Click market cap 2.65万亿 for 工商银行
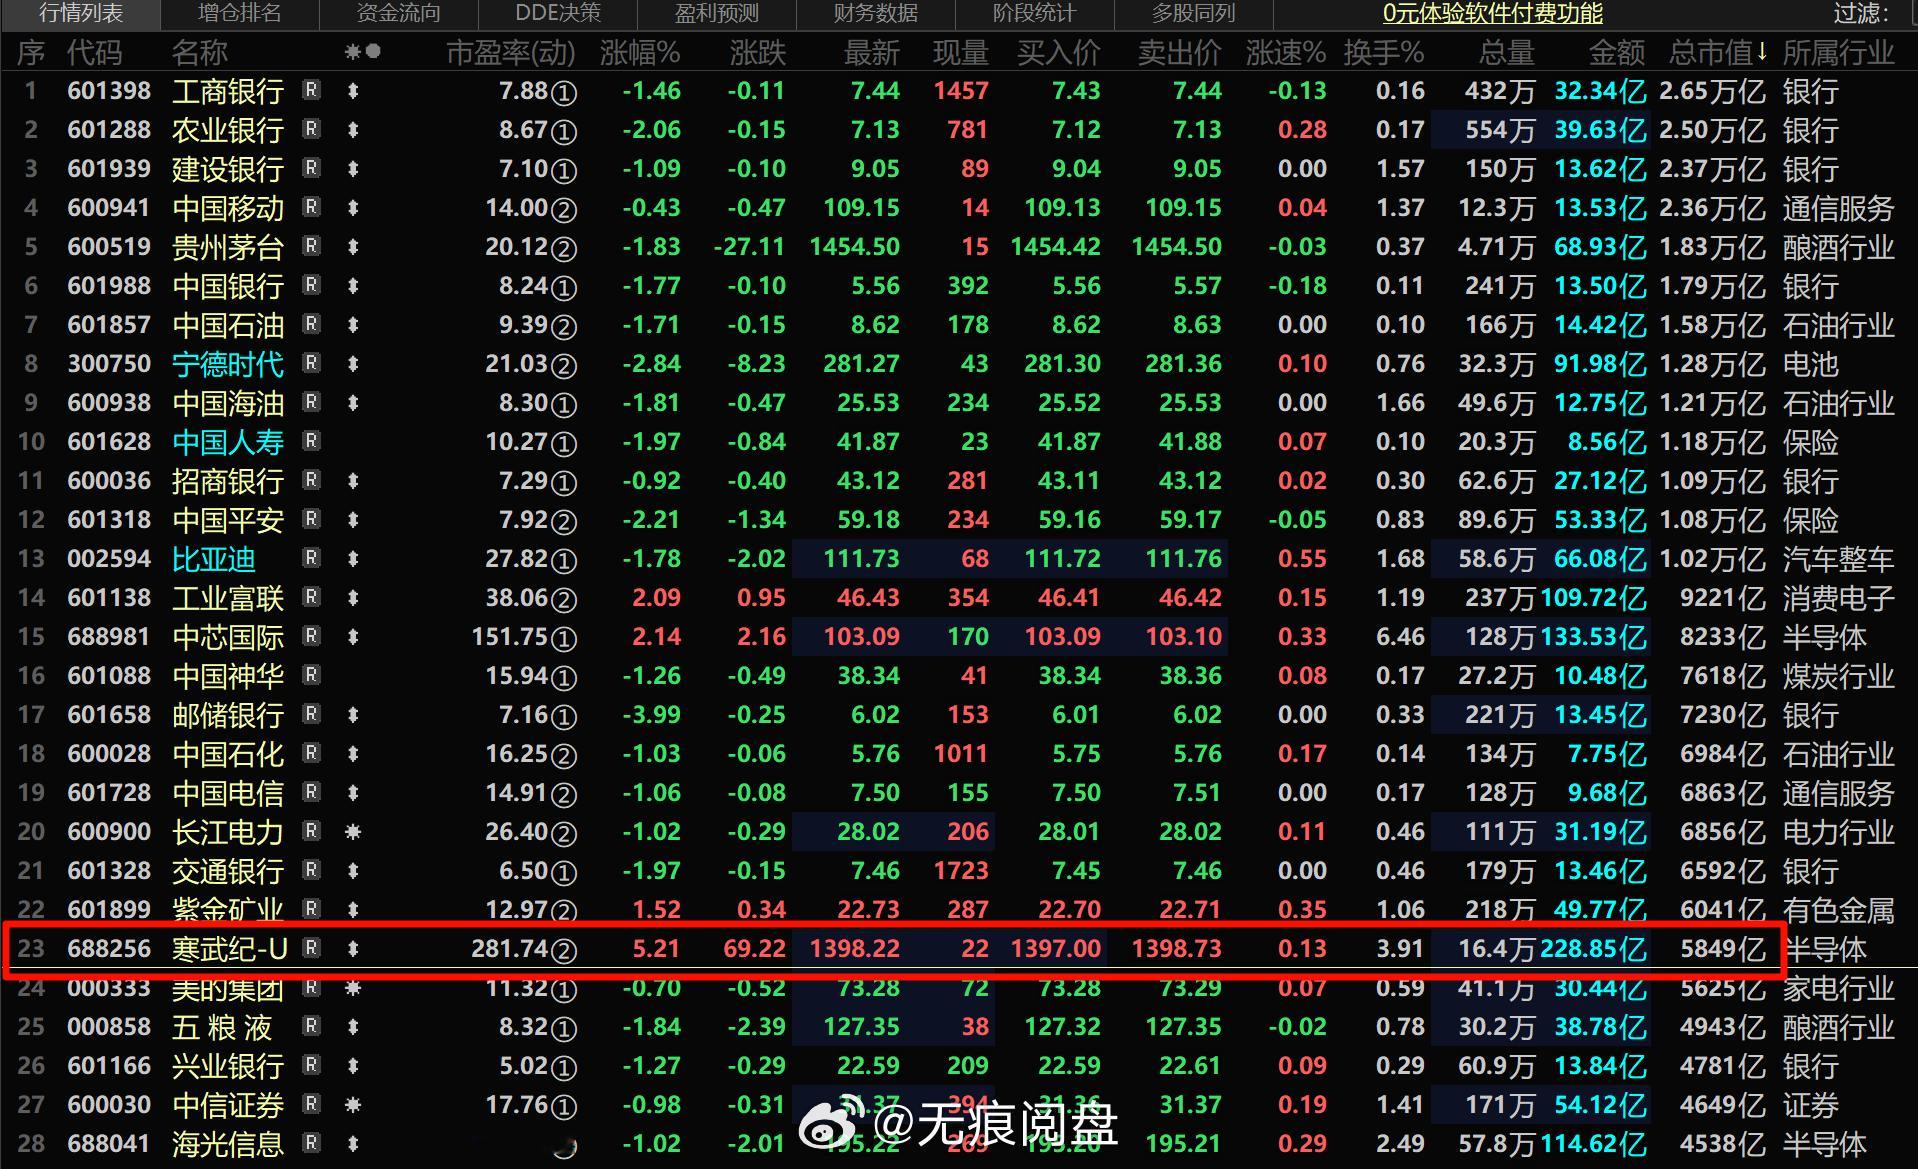The image size is (1918, 1169). tap(1712, 91)
